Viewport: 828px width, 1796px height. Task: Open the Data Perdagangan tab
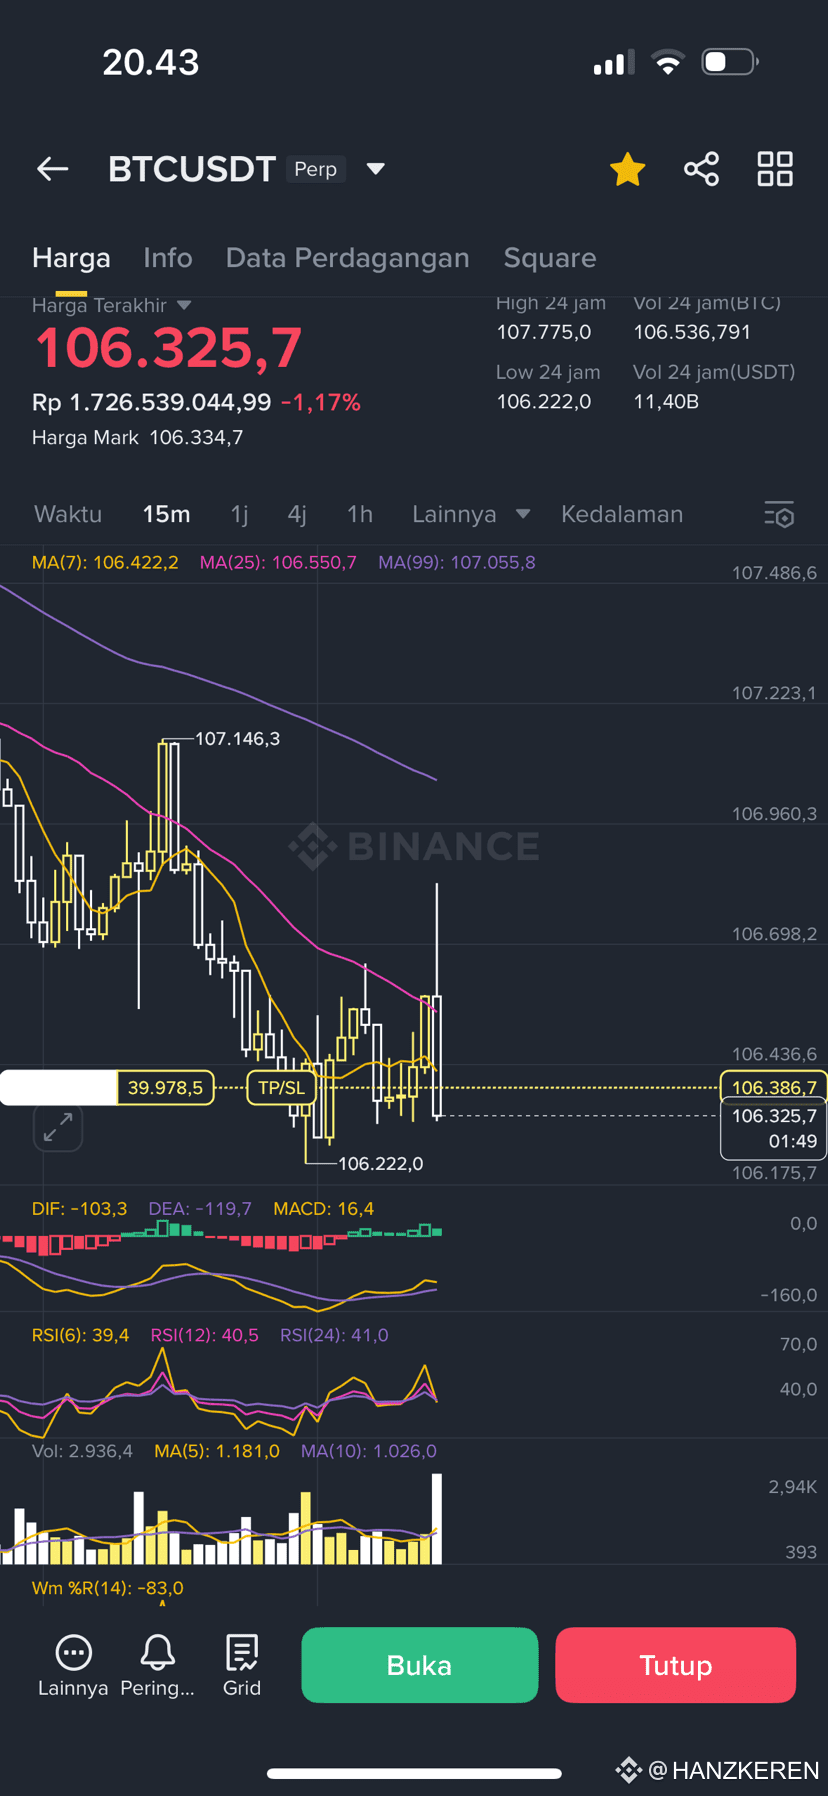tap(348, 258)
